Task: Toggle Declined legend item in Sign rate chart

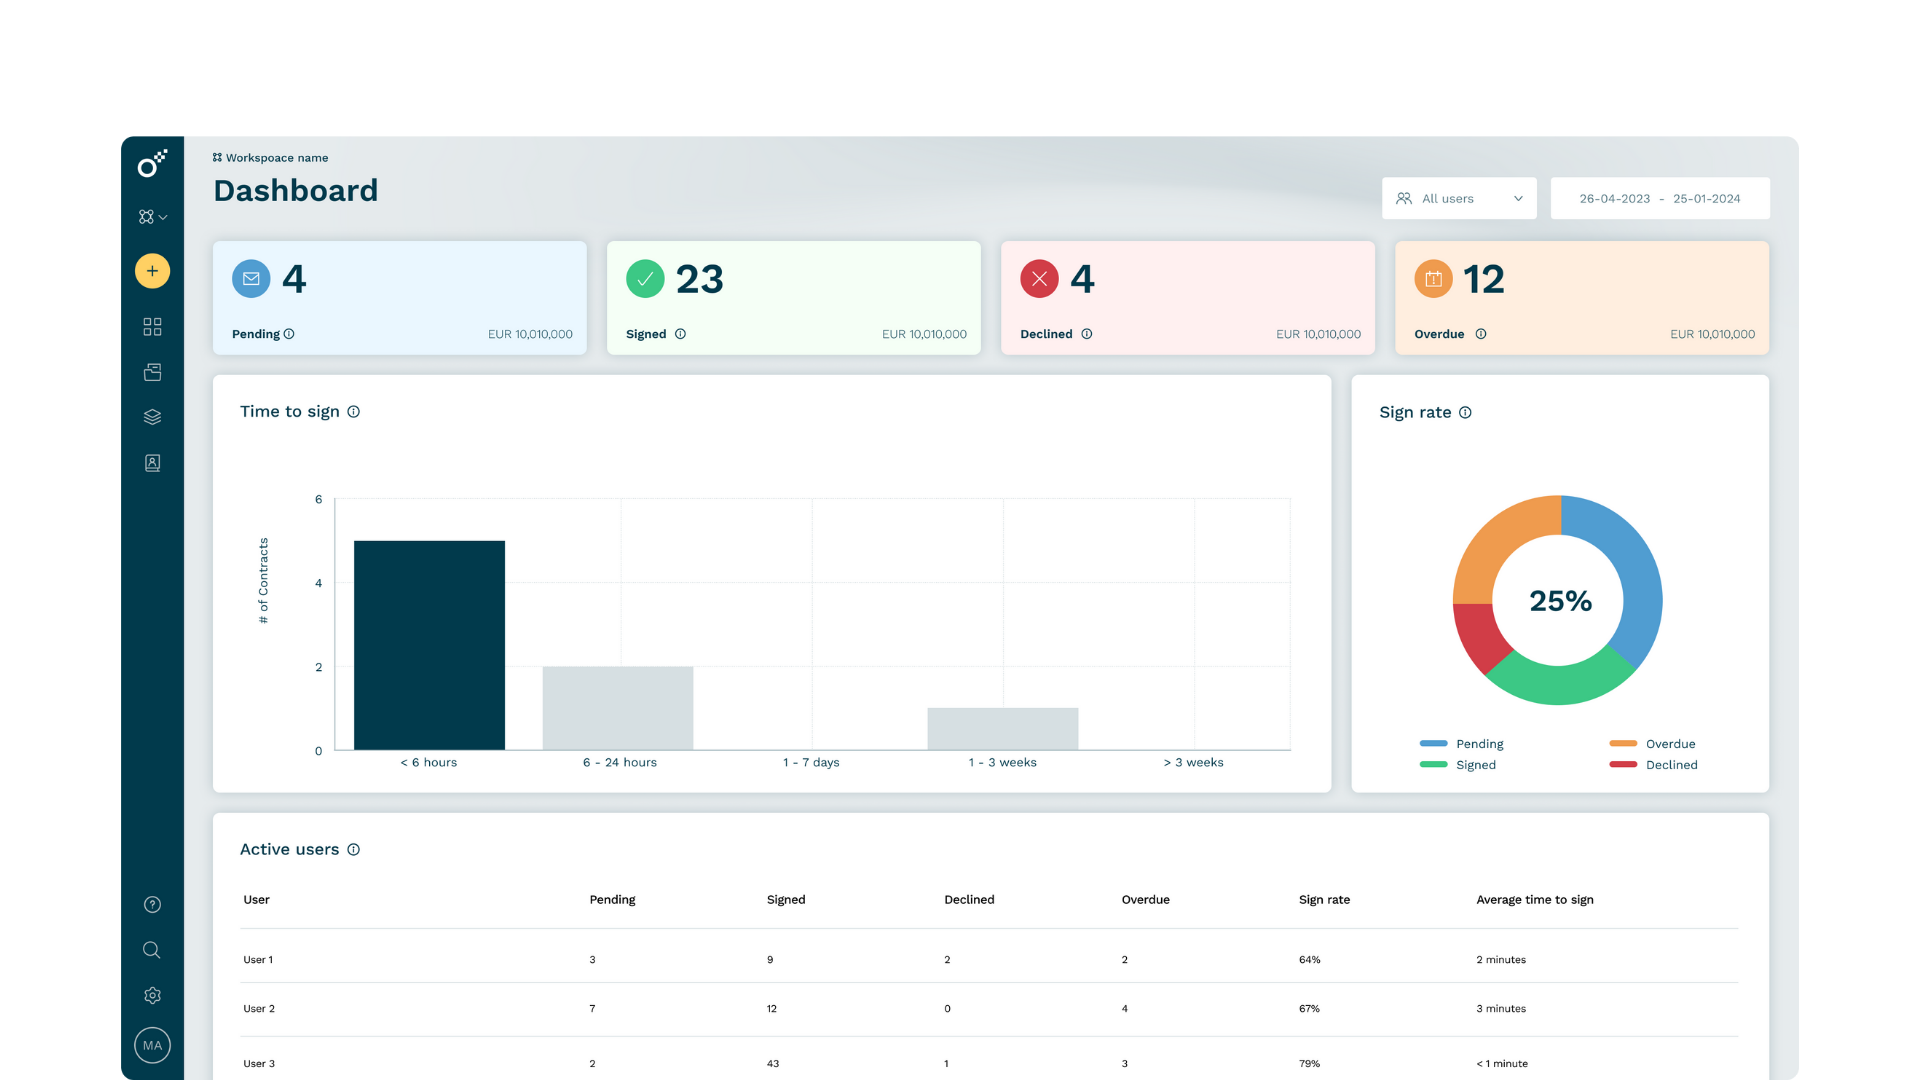Action: 1653,765
